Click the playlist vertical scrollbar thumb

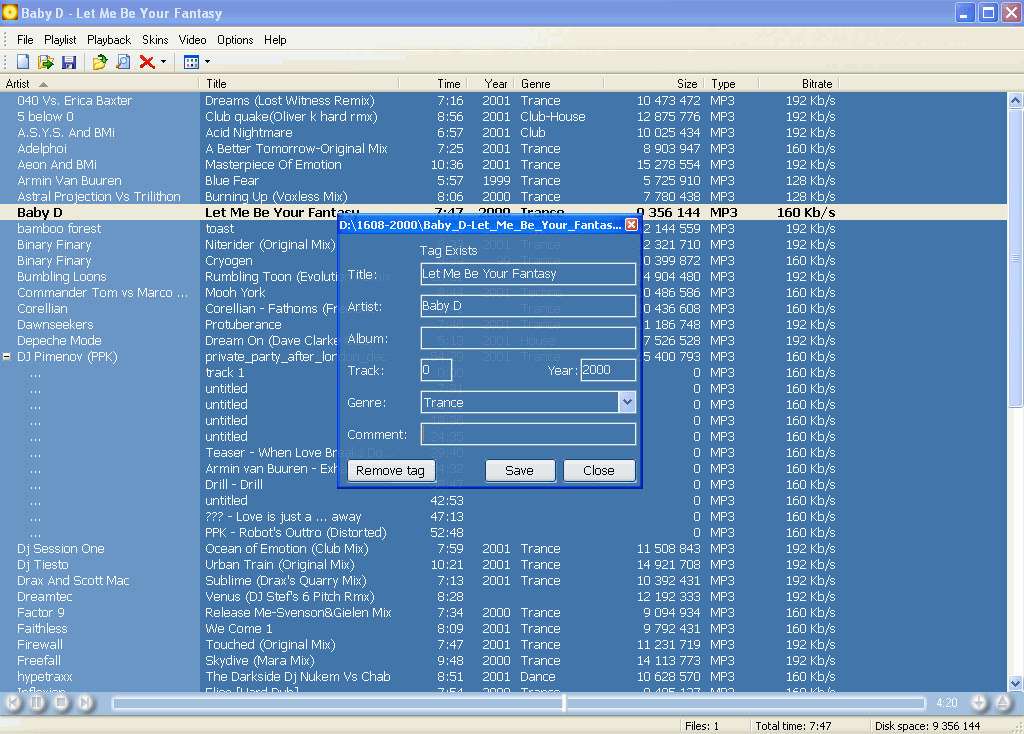click(1015, 259)
